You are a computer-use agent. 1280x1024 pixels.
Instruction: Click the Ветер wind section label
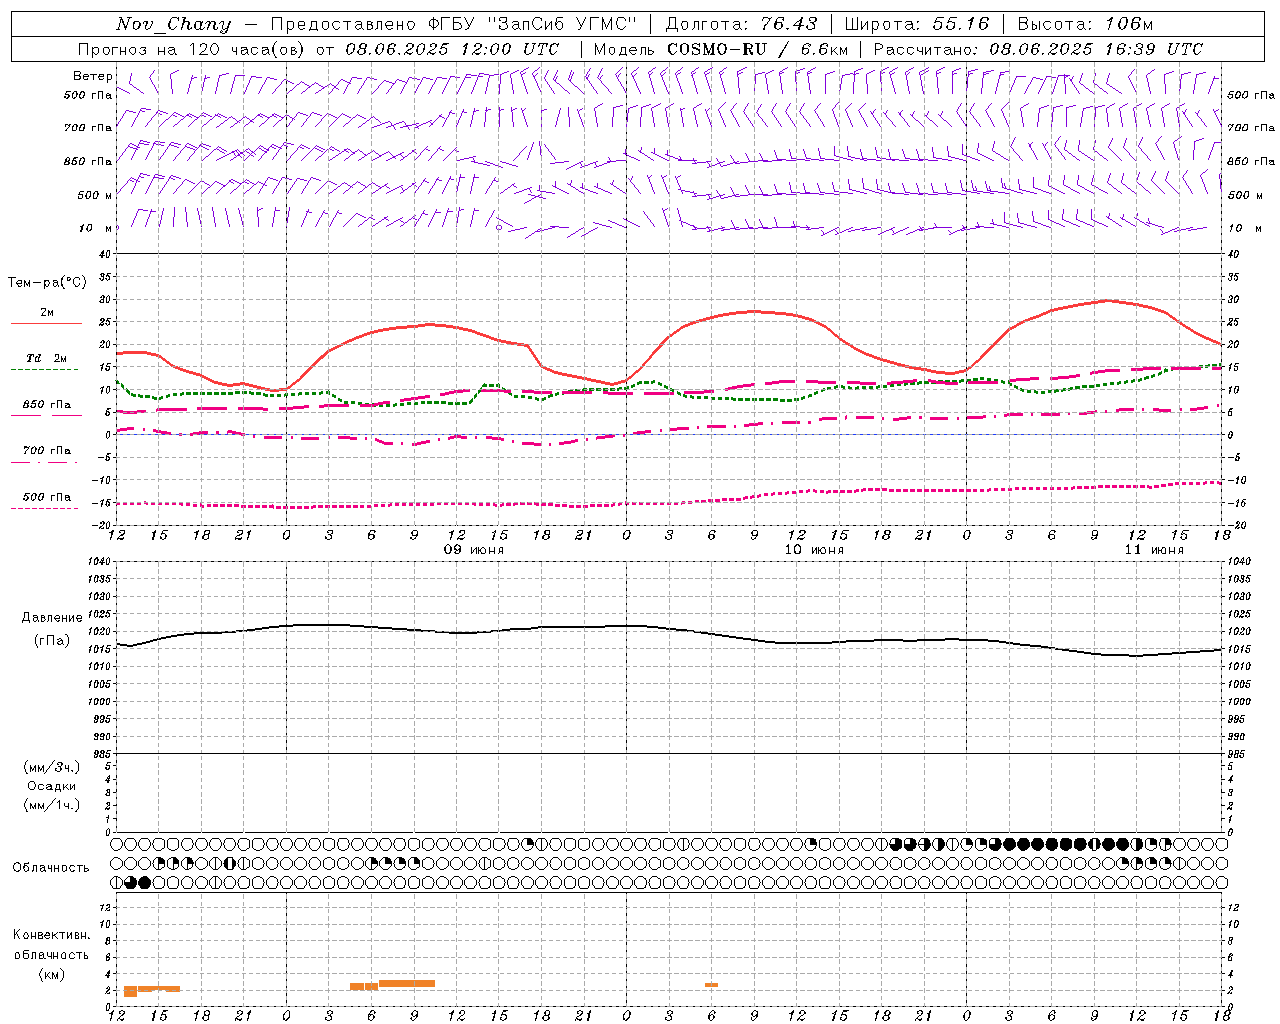point(92,76)
